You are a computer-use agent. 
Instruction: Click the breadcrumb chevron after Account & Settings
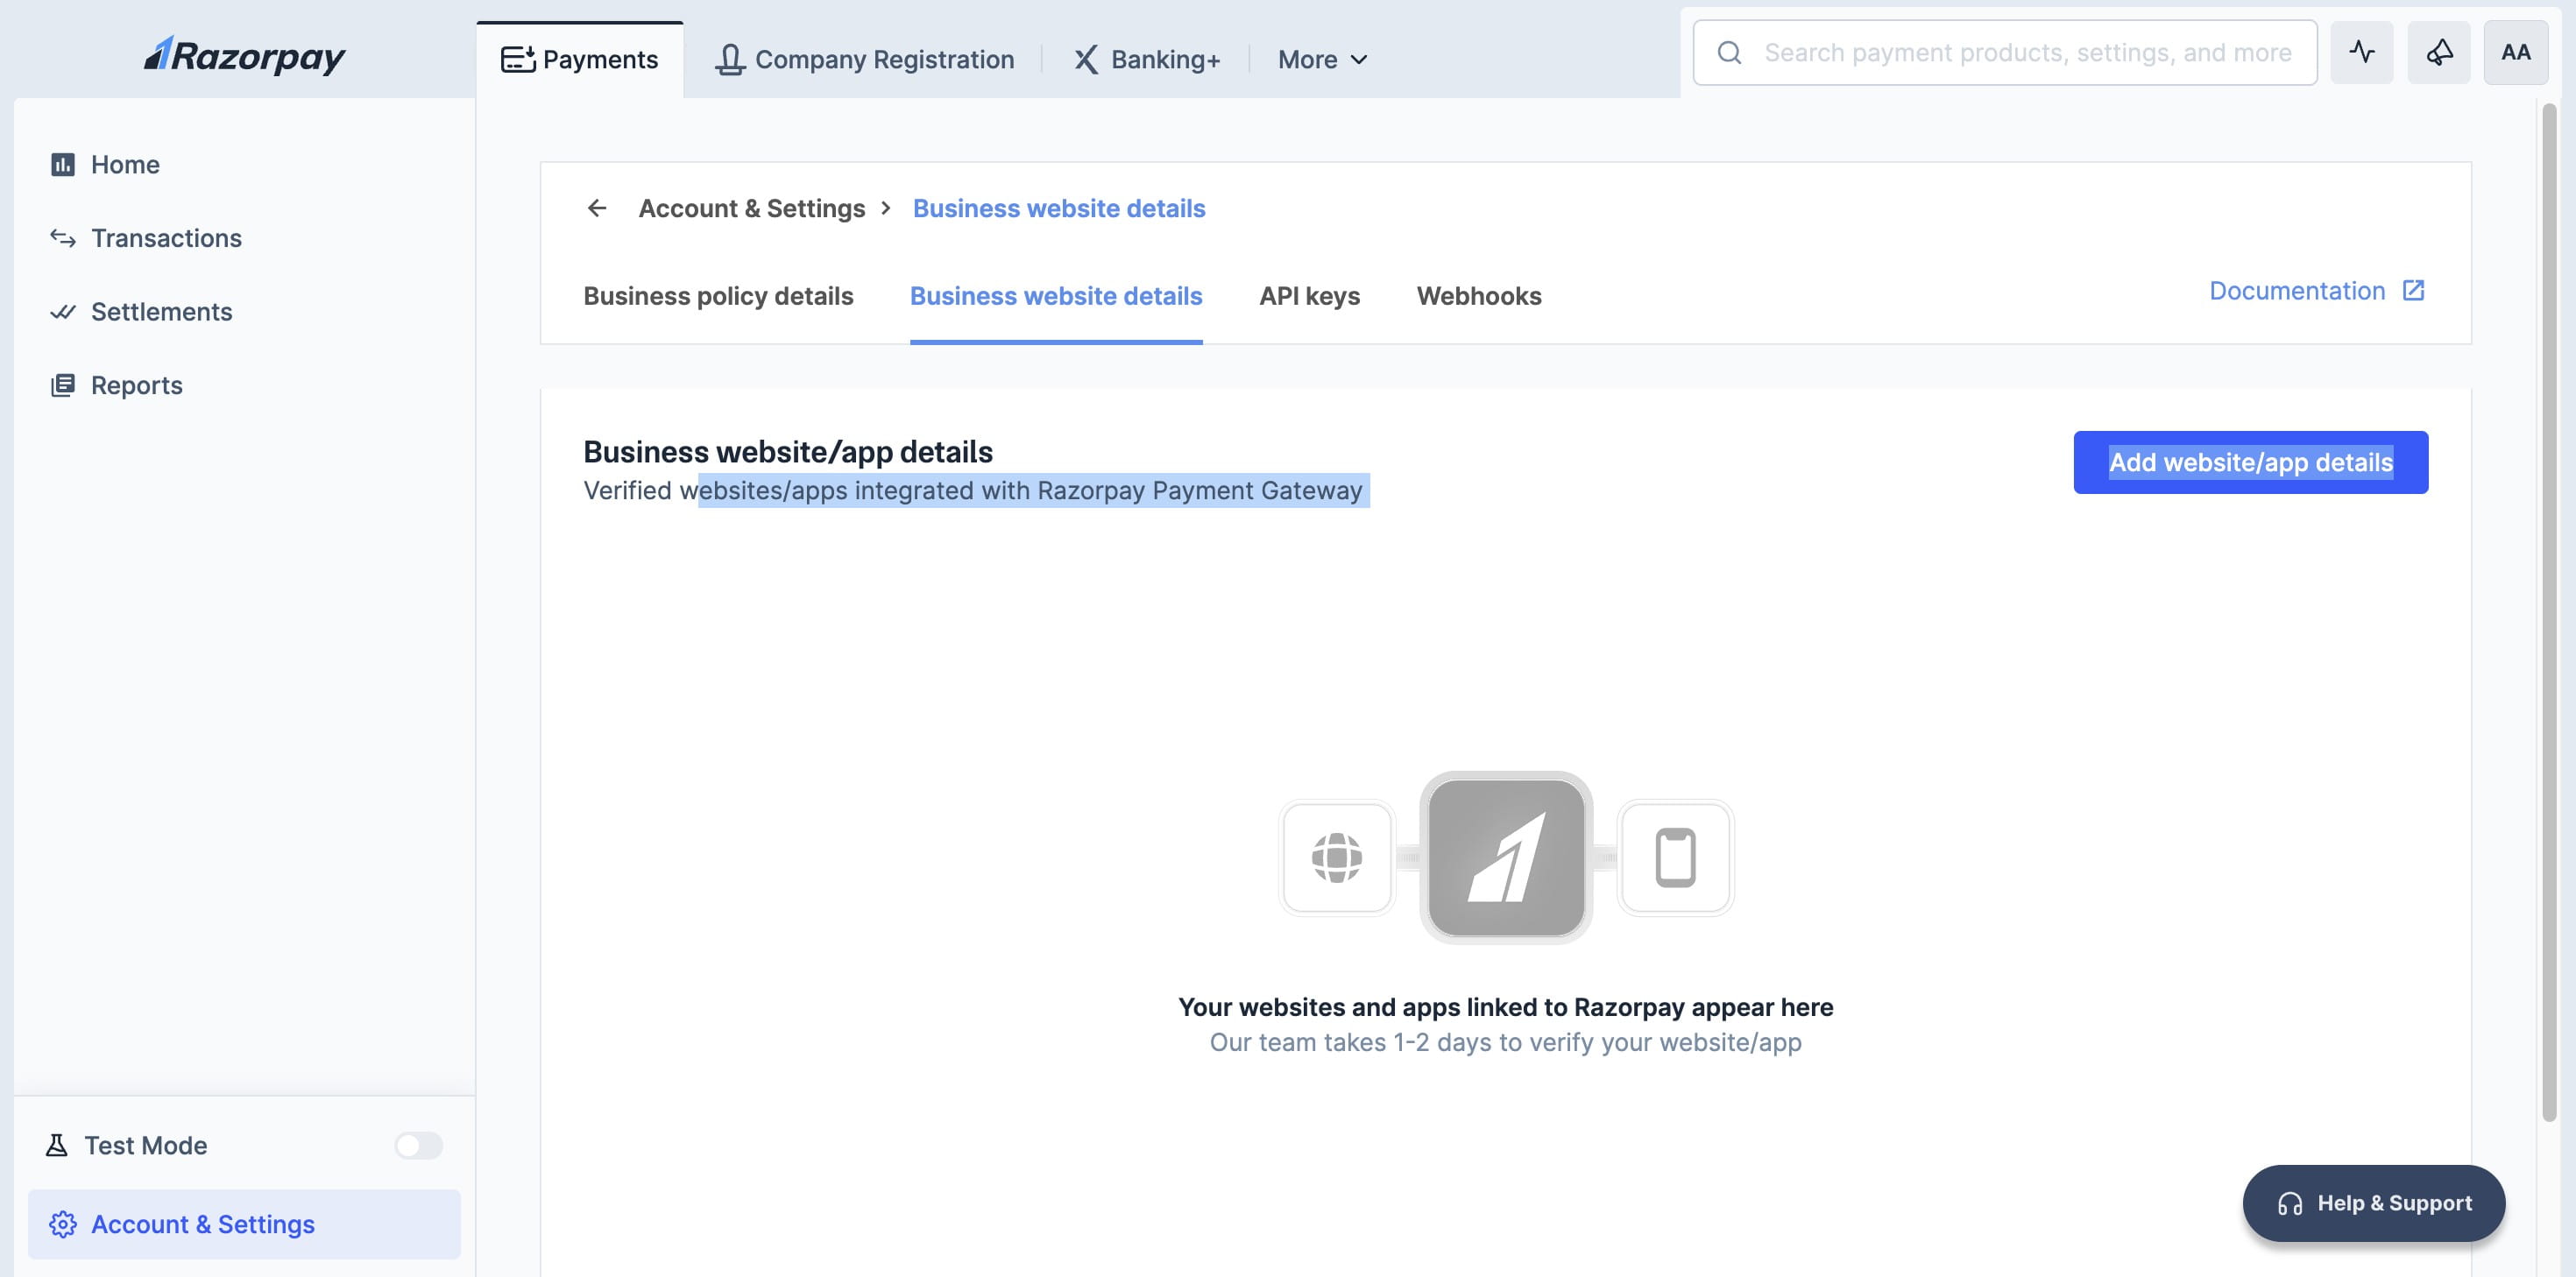click(886, 208)
